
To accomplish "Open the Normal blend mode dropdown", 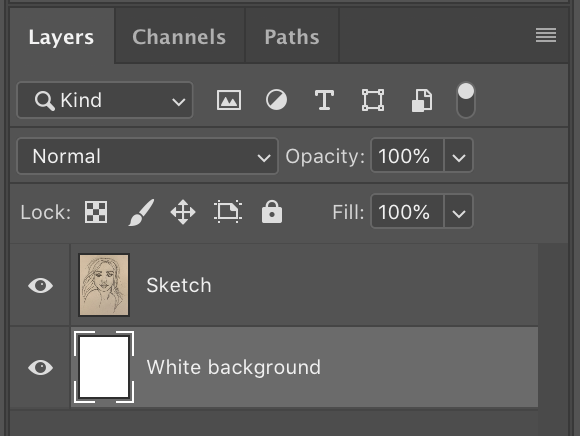I will coord(148,156).
